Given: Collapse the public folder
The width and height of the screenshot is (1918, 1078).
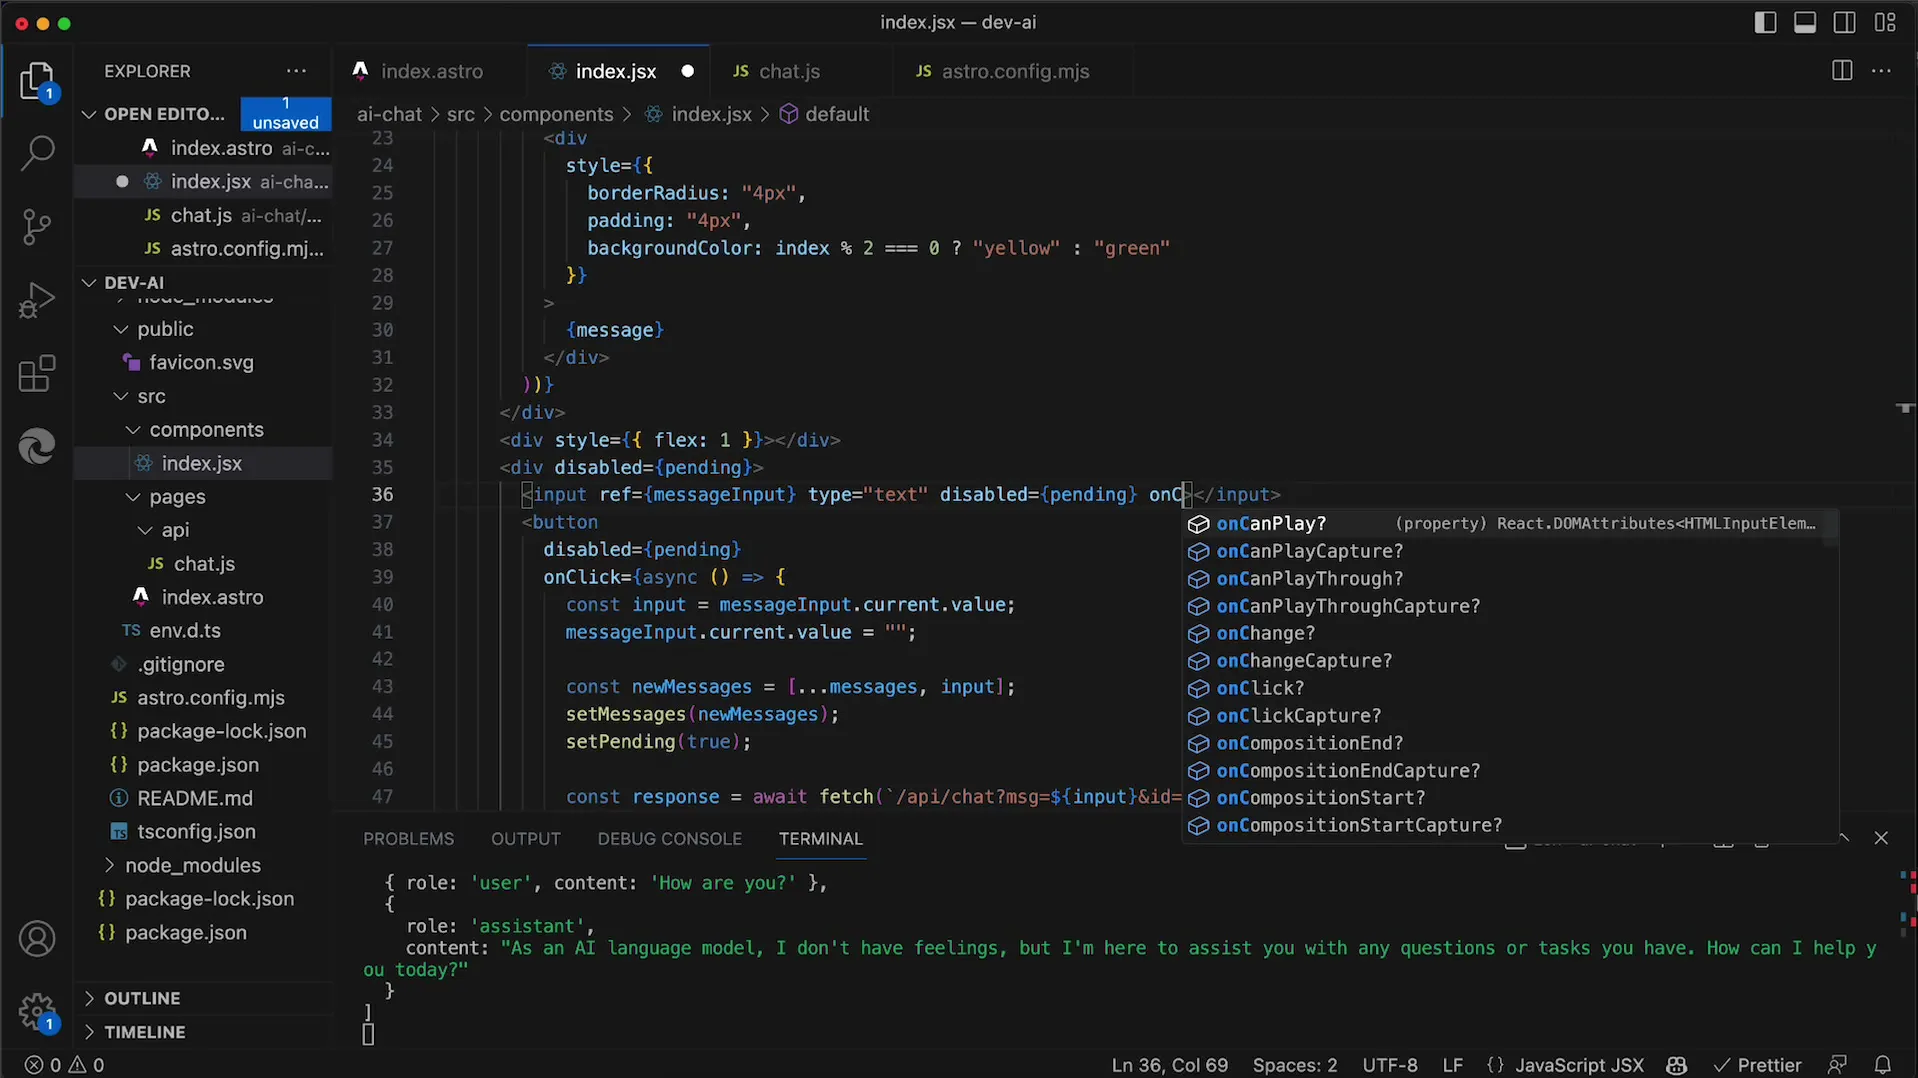Looking at the screenshot, I should [121, 329].
